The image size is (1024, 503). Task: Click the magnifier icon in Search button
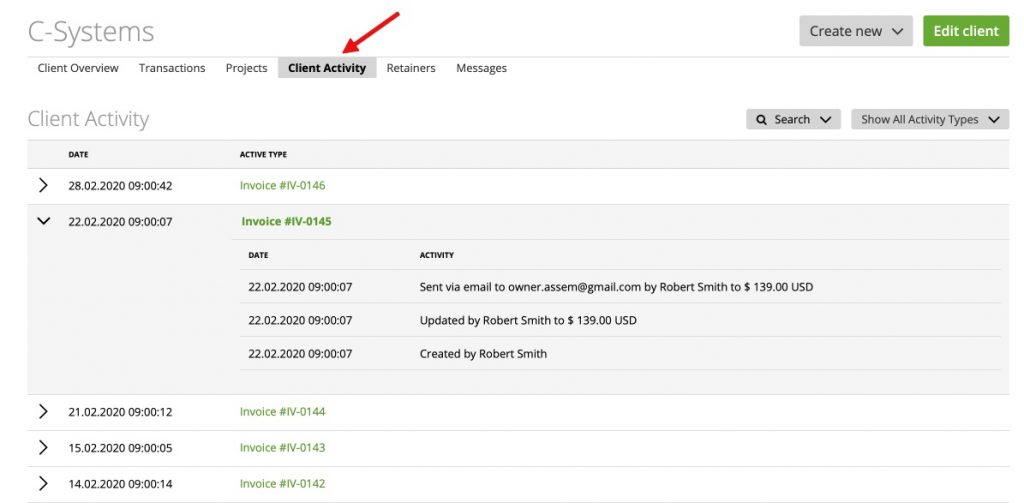pyautogui.click(x=761, y=120)
